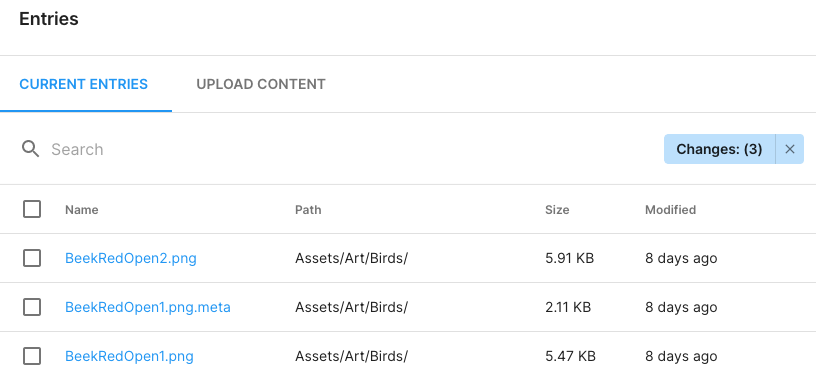Check the BeekRedOpen2.png row checkbox
This screenshot has height=376, width=816.
click(x=32, y=258)
